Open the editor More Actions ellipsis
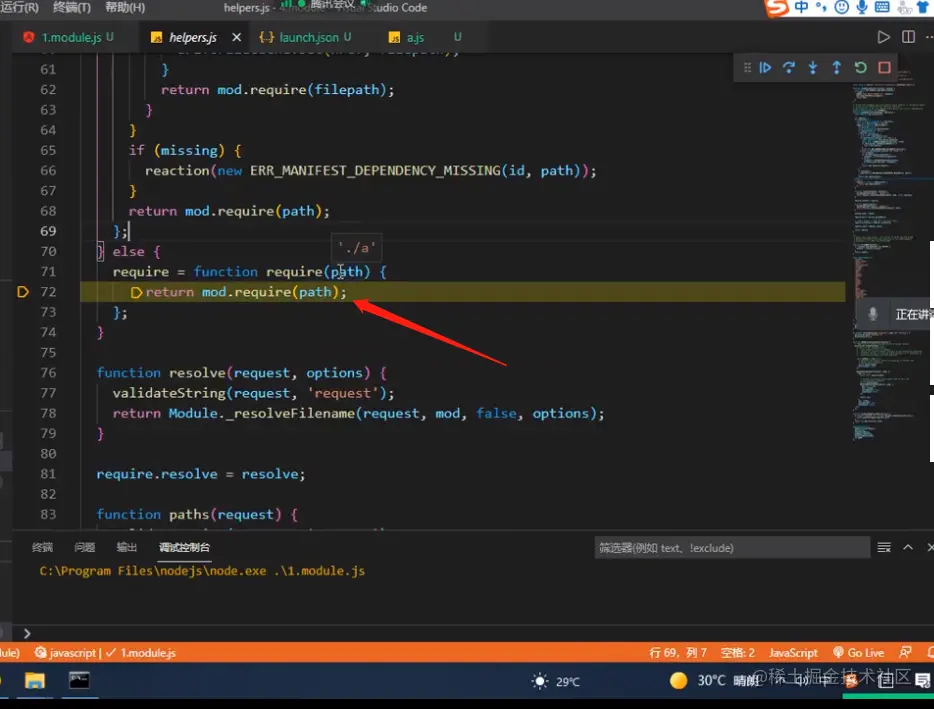This screenshot has width=934, height=709. coord(929,37)
